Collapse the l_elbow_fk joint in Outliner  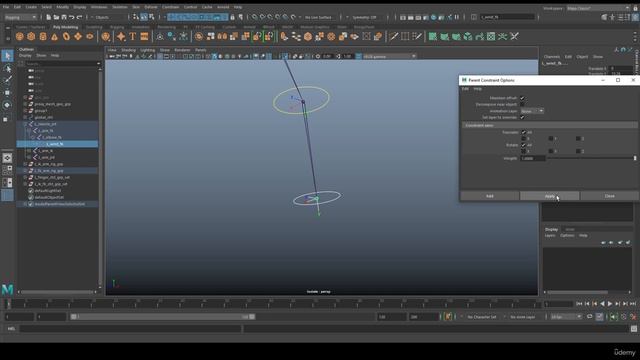click(x=33, y=138)
